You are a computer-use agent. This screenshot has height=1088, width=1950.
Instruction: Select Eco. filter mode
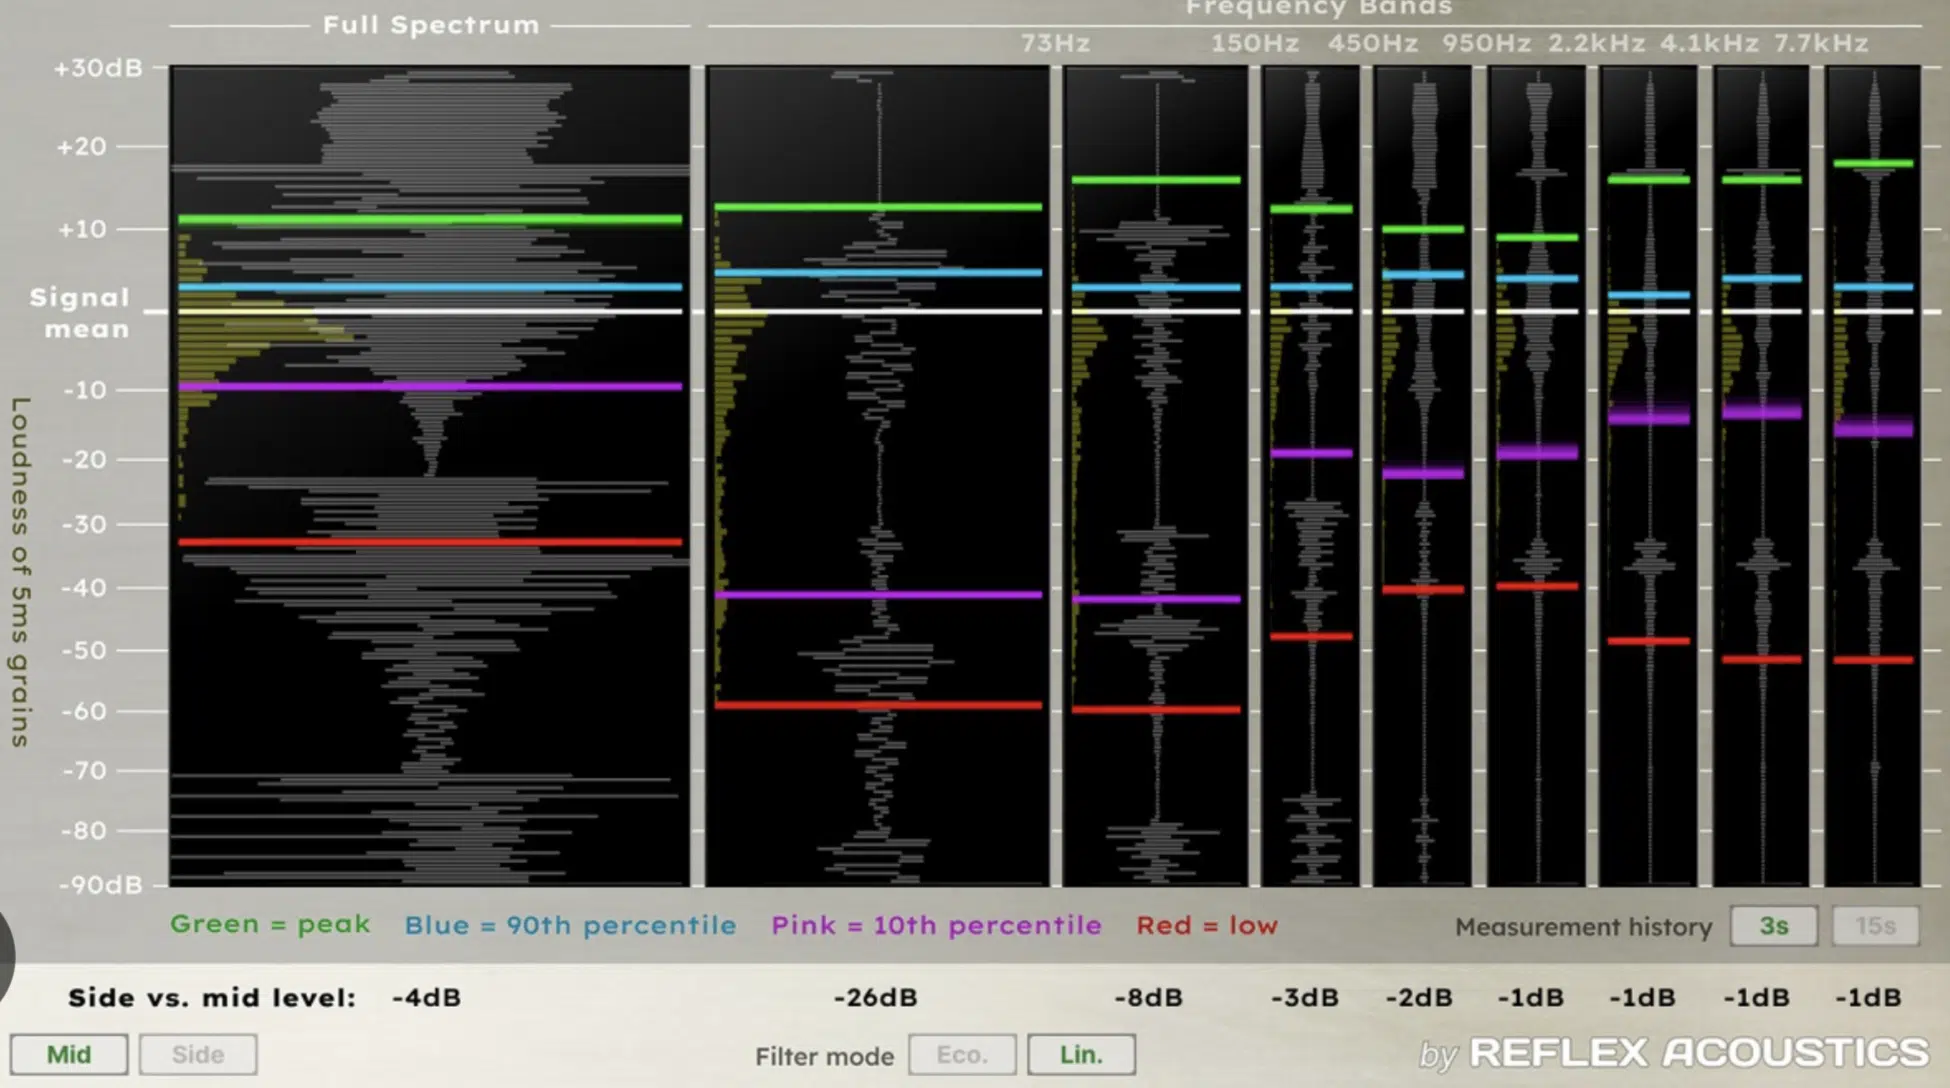pyautogui.click(x=962, y=1055)
